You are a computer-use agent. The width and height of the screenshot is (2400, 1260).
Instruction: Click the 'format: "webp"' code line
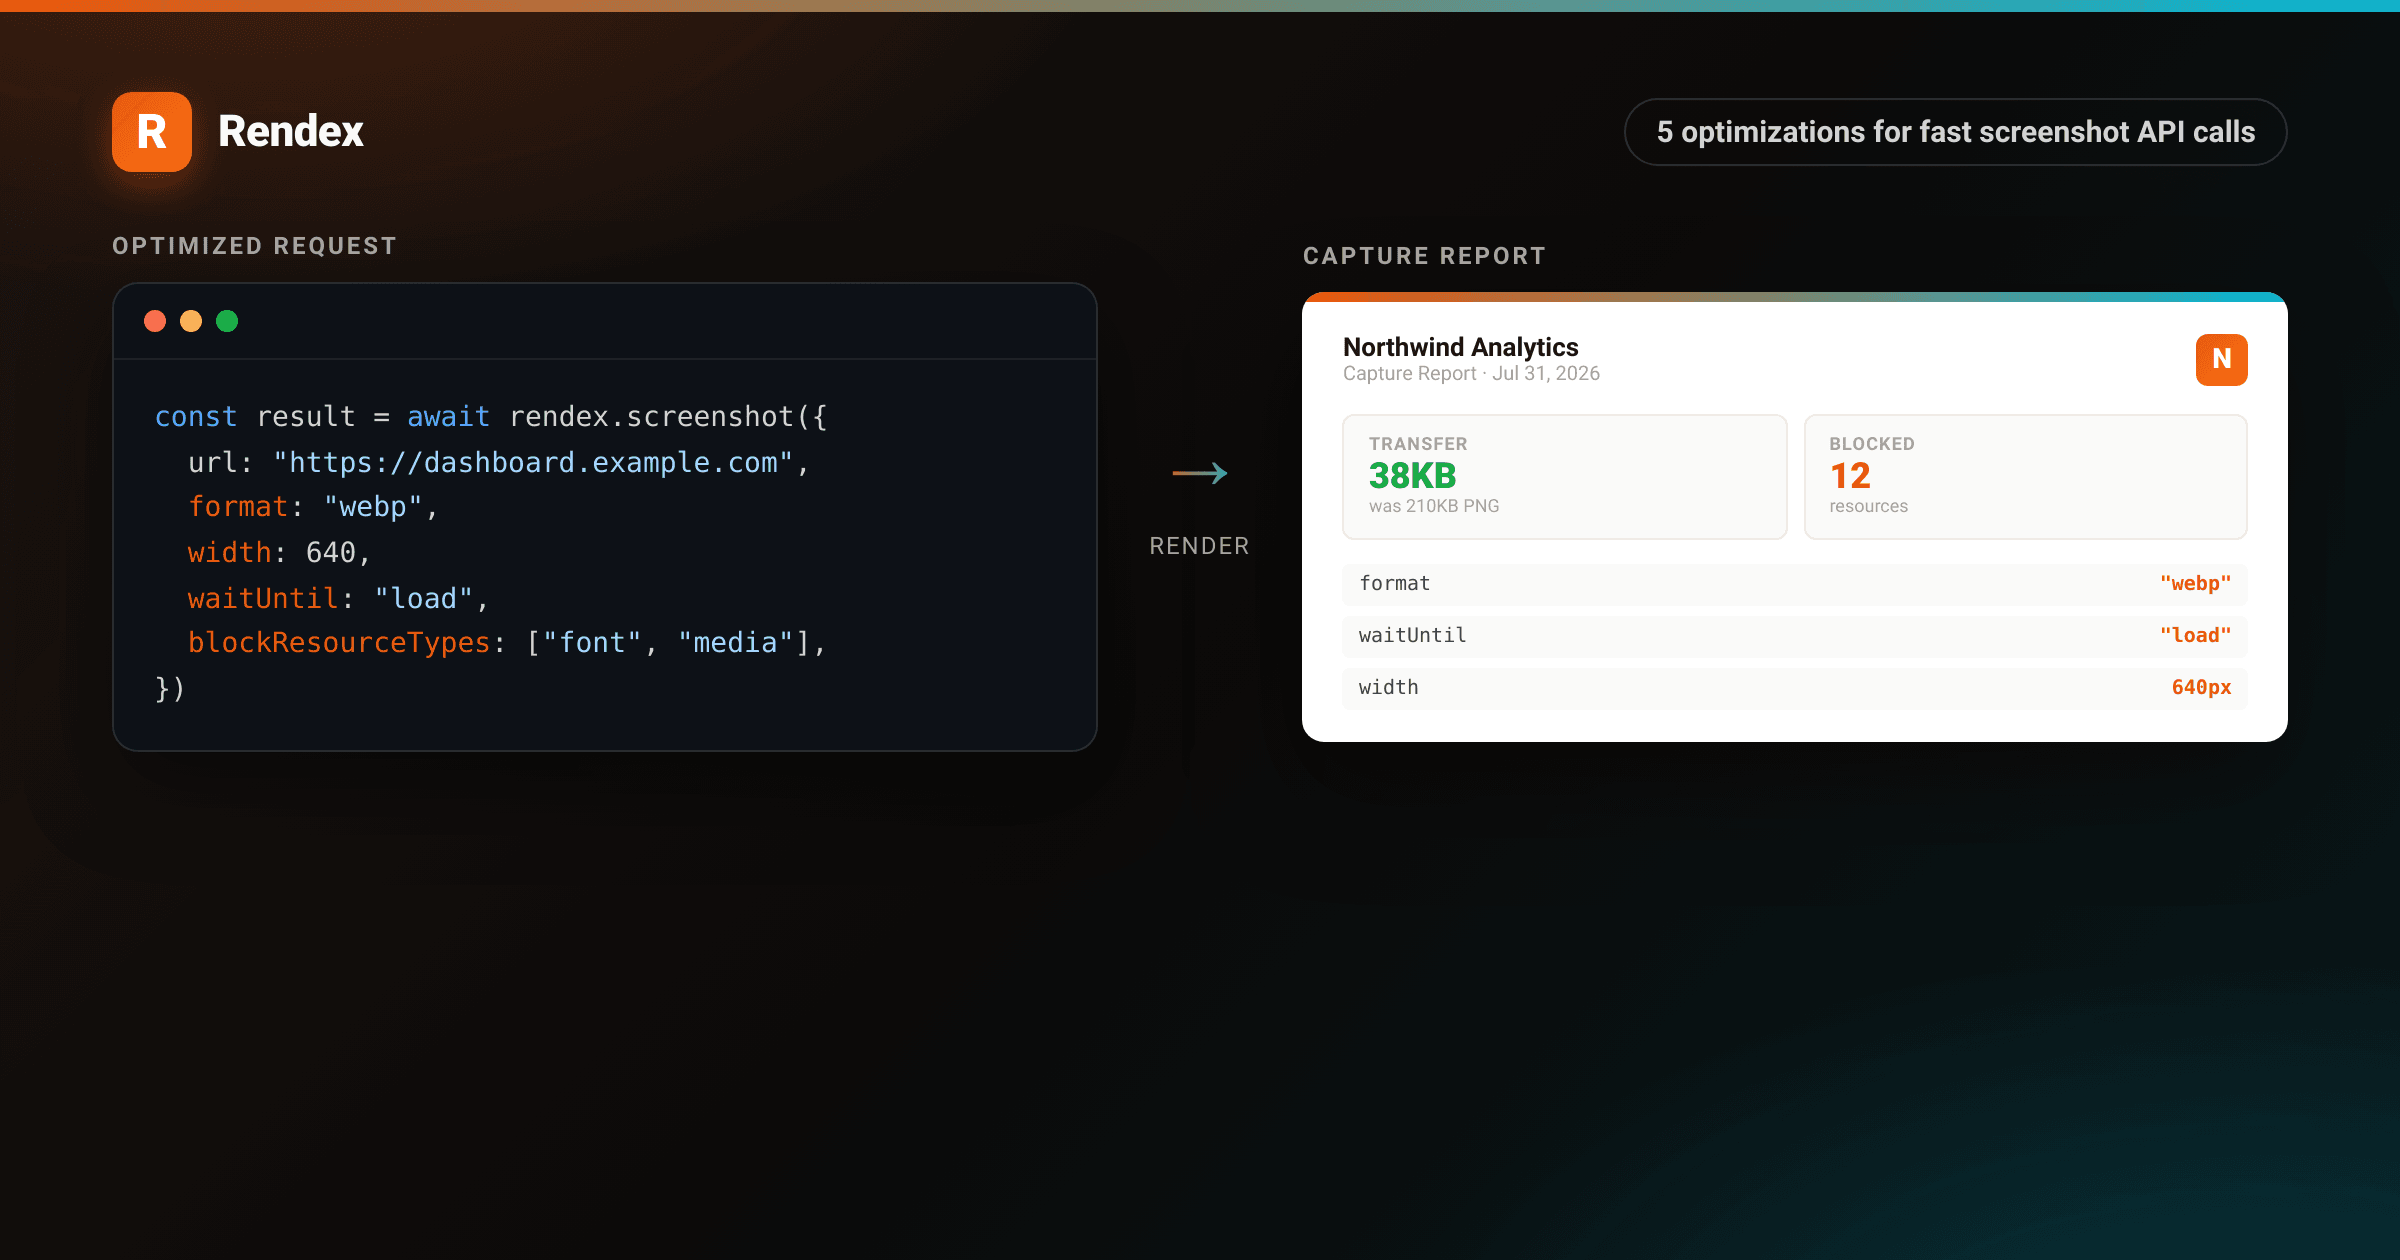click(313, 507)
